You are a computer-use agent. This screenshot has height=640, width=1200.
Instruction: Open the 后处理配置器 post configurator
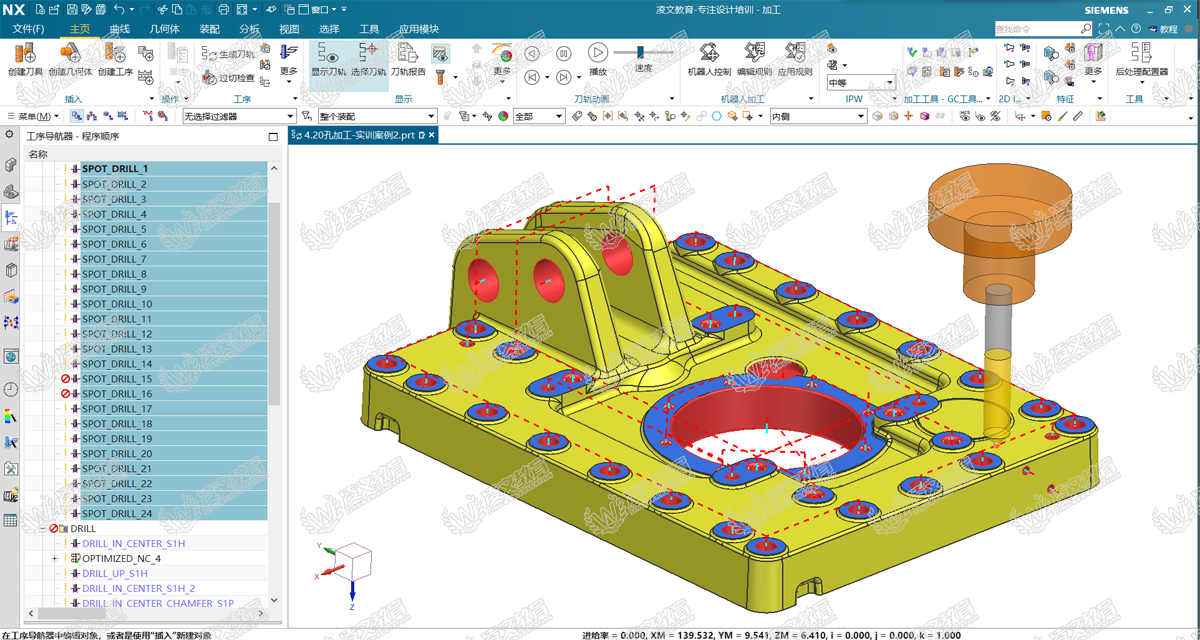coord(1141,60)
